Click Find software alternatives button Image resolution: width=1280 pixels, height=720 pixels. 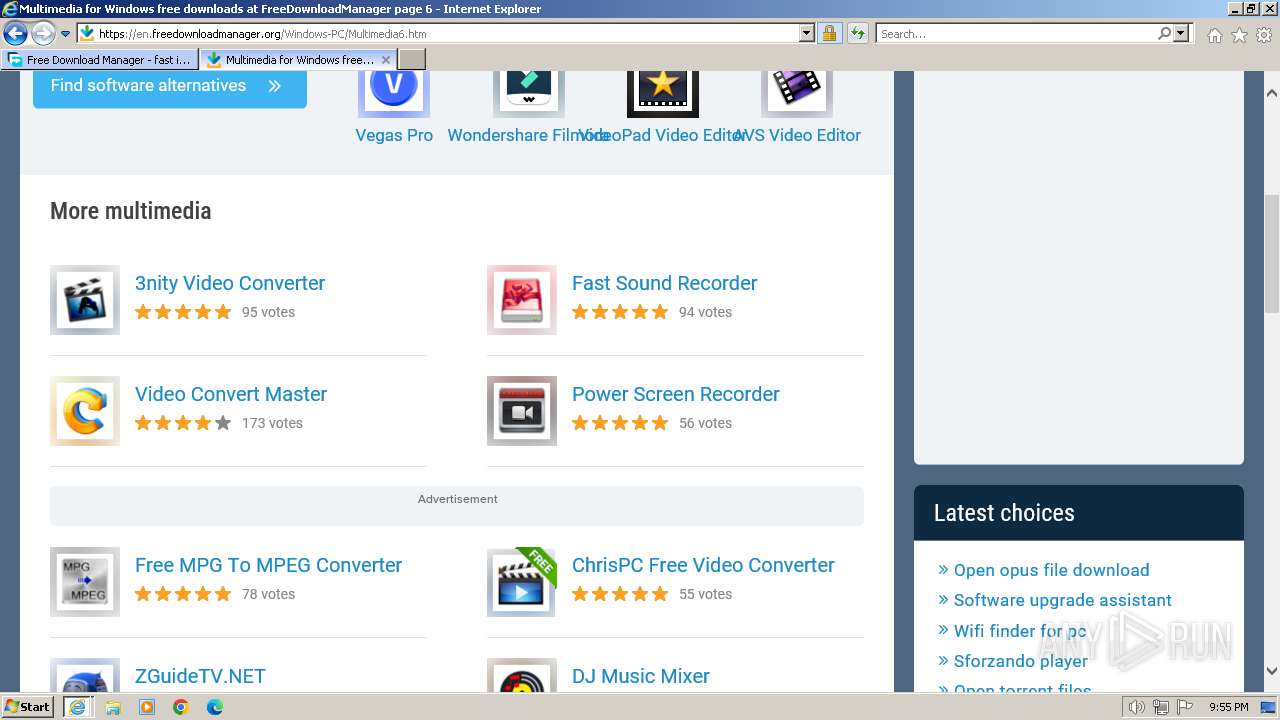coord(170,86)
